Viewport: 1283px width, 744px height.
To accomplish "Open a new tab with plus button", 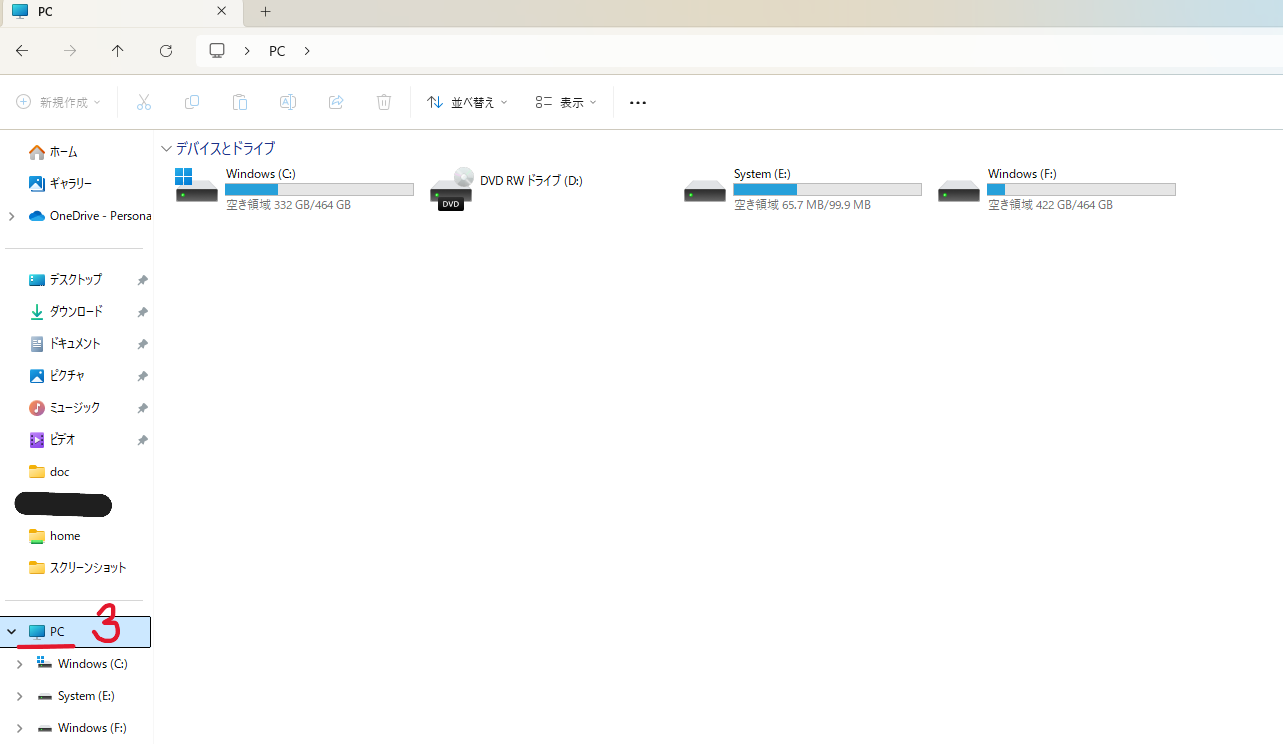I will tap(265, 12).
